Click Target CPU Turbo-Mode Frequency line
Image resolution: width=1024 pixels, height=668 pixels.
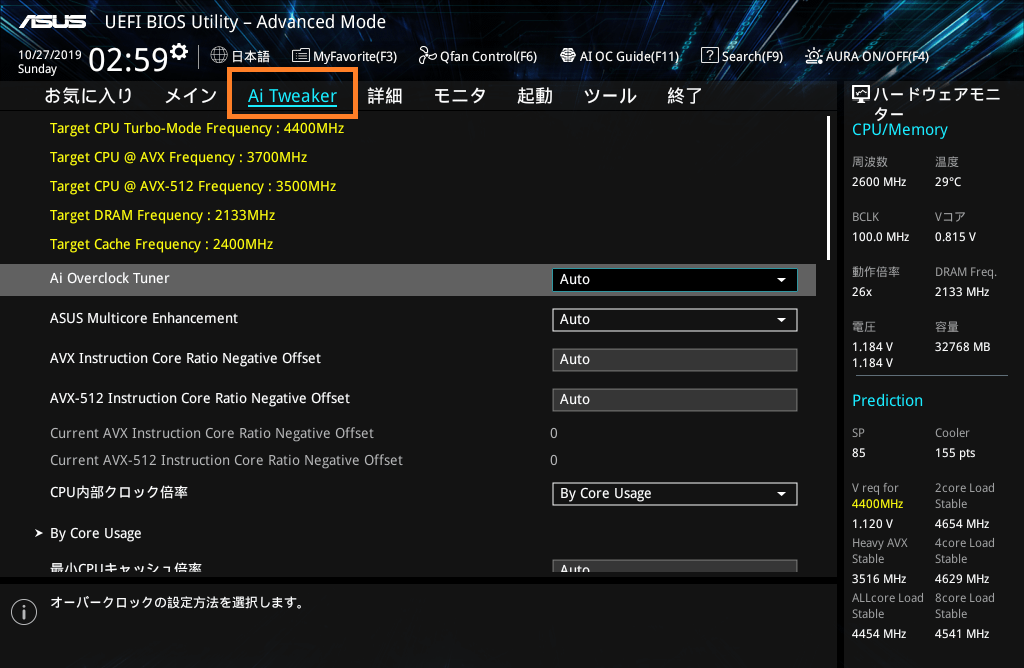pyautogui.click(x=197, y=129)
